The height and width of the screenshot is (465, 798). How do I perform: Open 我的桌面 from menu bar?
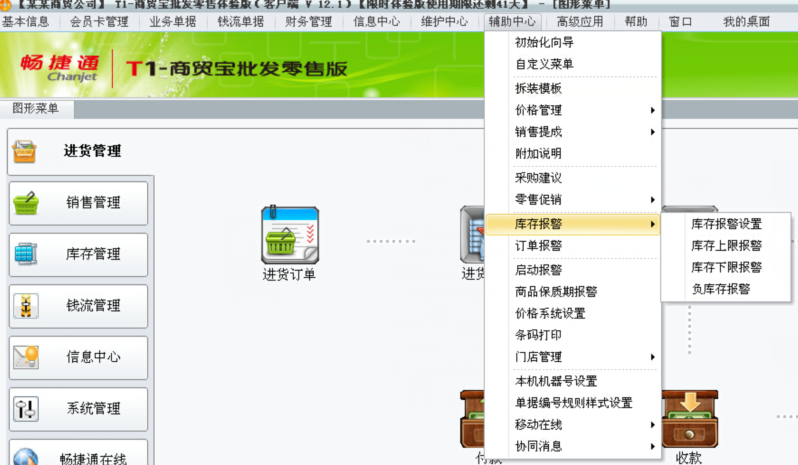pos(747,22)
